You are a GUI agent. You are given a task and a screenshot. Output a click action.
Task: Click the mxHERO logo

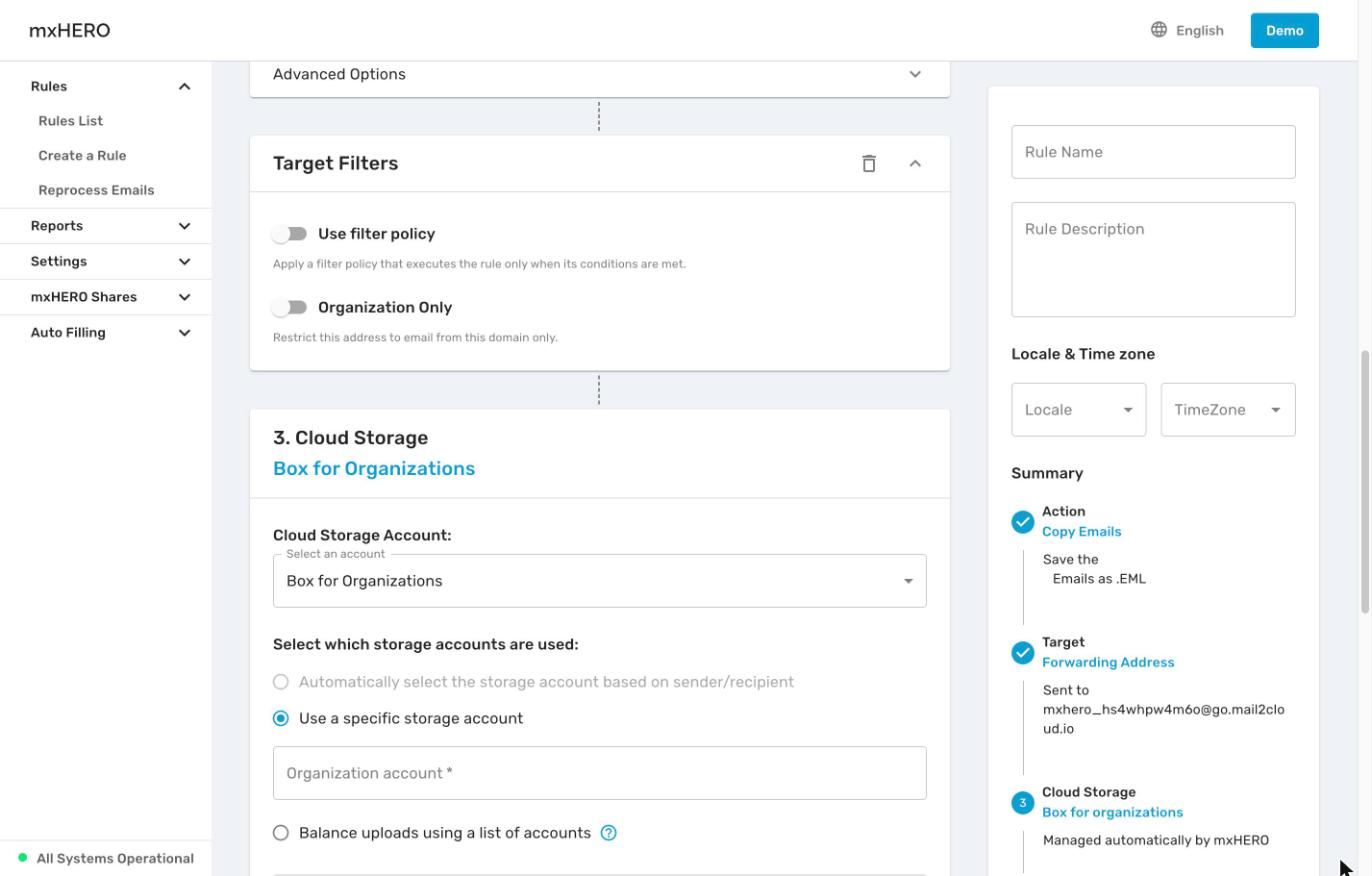pyautogui.click(x=70, y=30)
